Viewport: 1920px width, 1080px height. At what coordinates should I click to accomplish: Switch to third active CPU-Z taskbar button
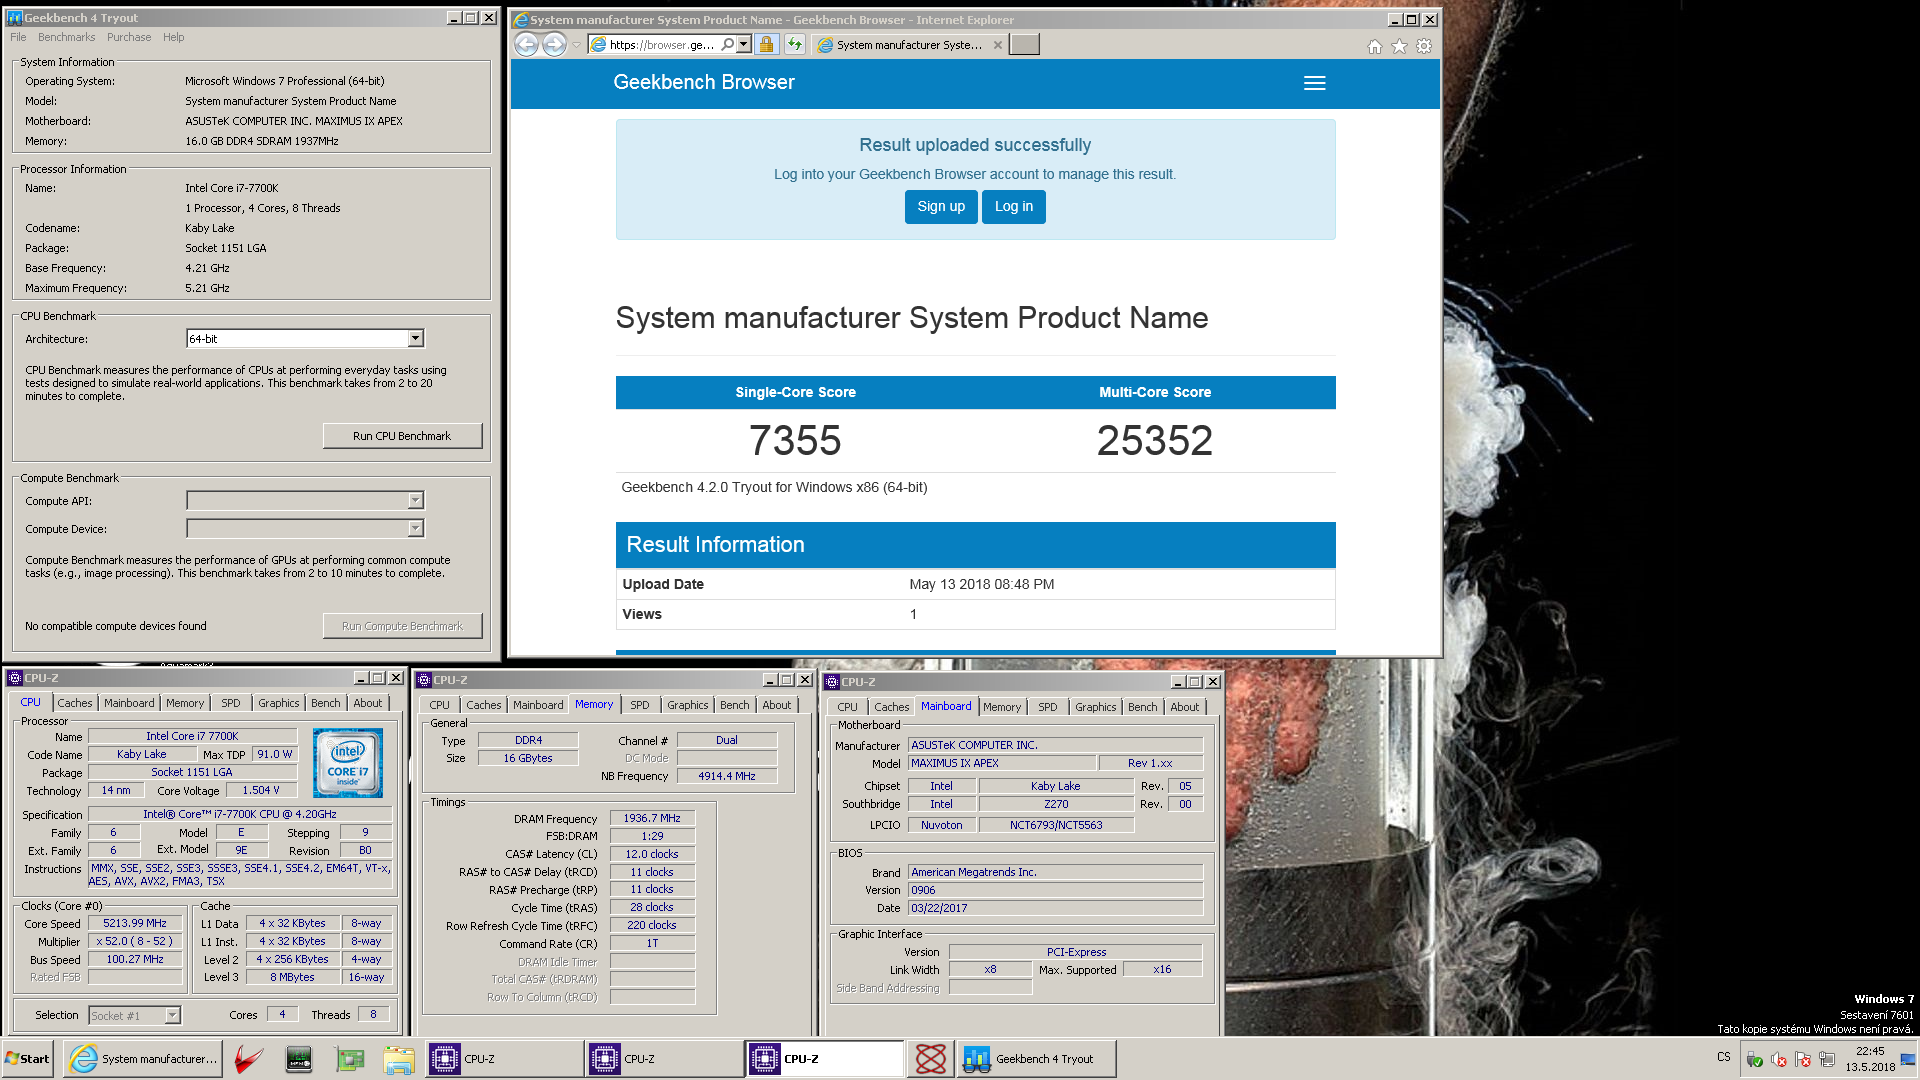(x=825, y=1059)
